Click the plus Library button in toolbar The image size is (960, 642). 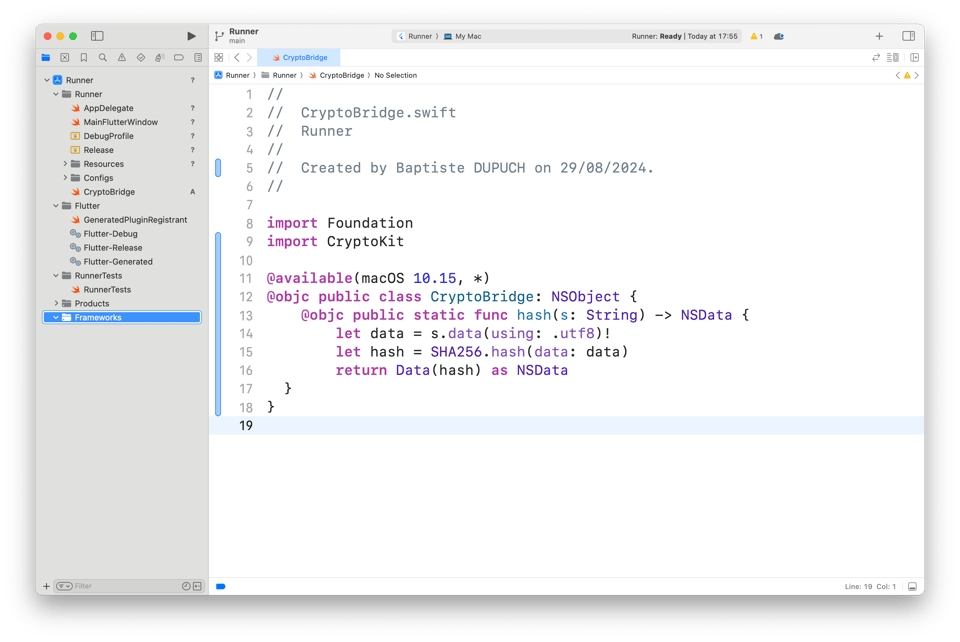click(879, 36)
